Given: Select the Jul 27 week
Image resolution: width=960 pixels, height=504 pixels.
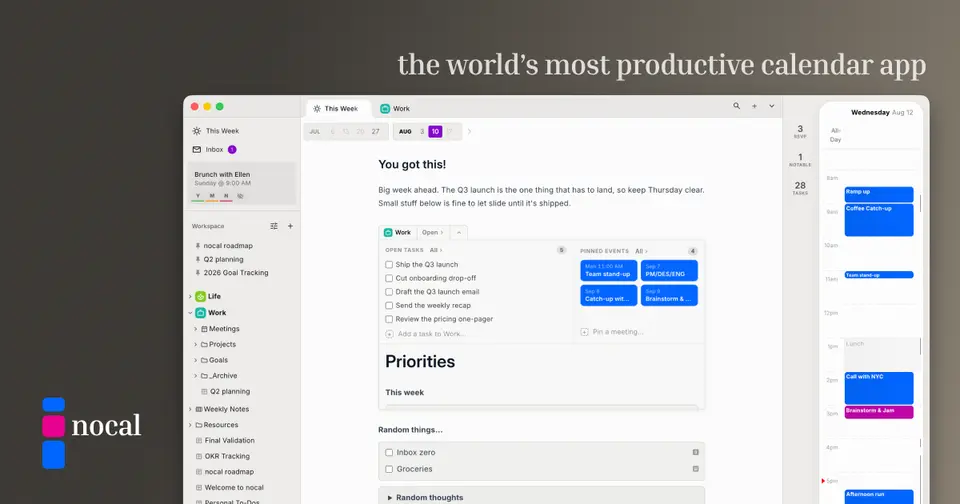Looking at the screenshot, I should pos(375,132).
